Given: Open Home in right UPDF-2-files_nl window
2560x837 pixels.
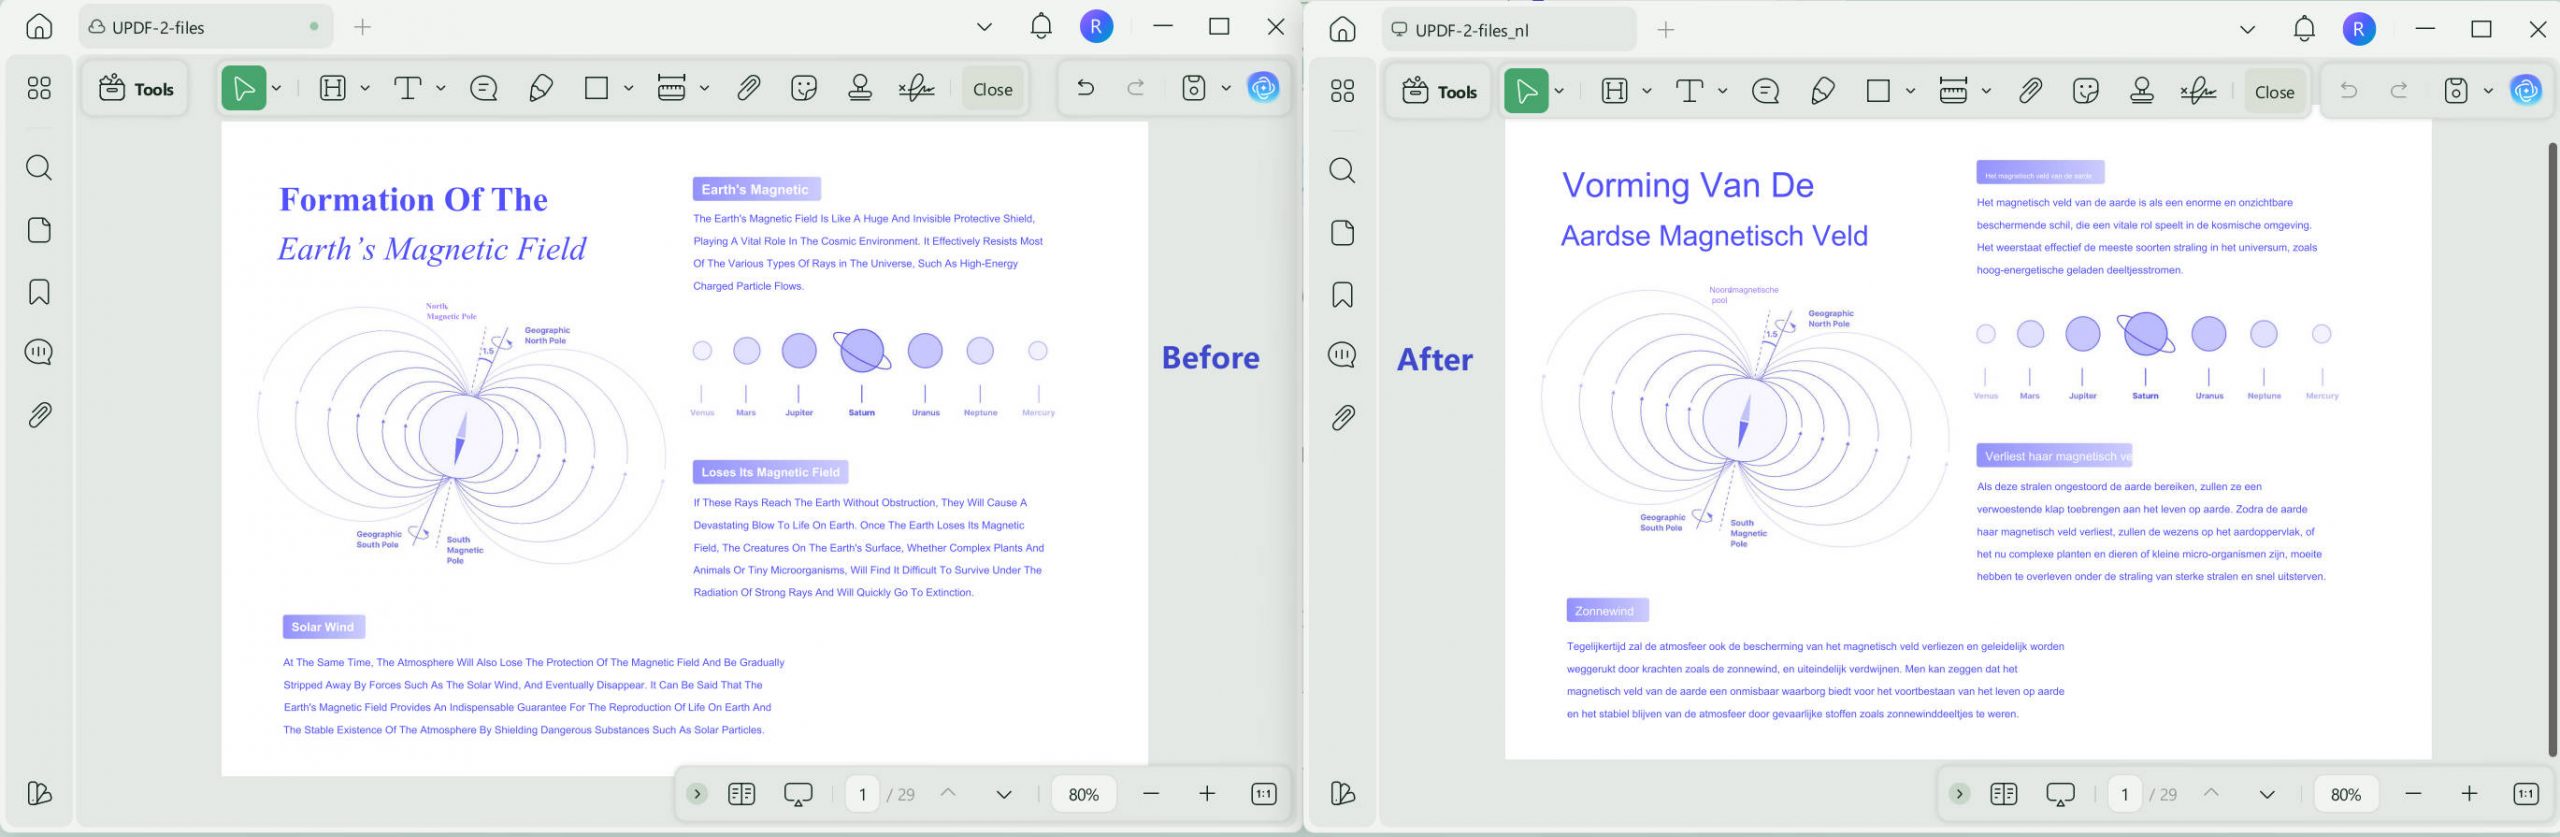Looking at the screenshot, I should [x=1342, y=30].
